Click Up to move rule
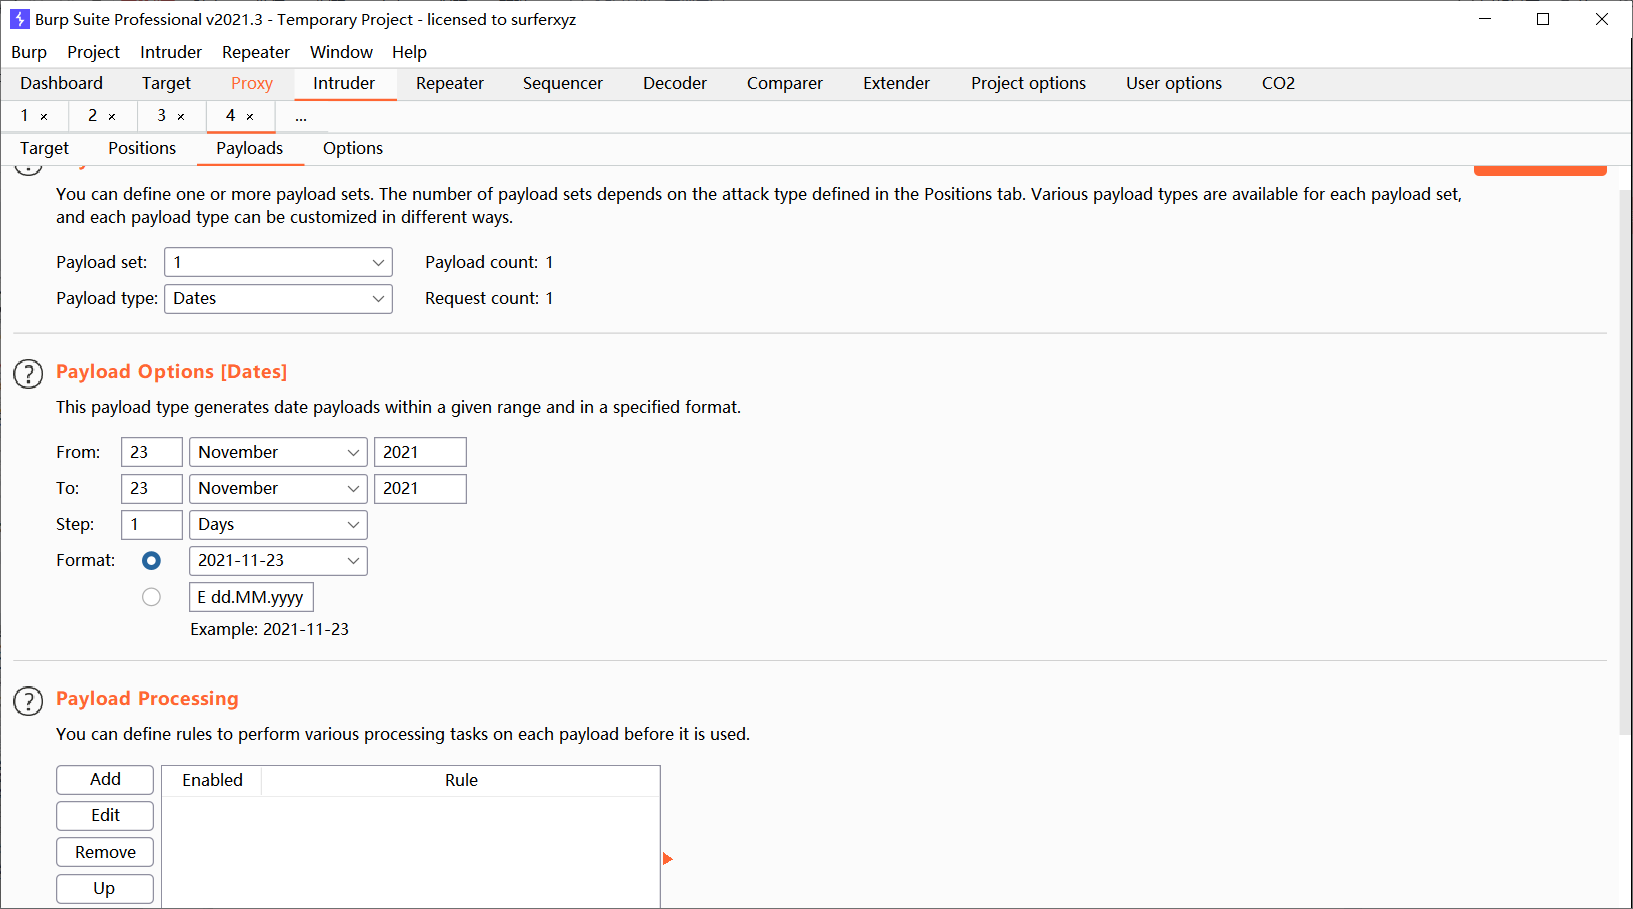The image size is (1633, 909). click(105, 889)
